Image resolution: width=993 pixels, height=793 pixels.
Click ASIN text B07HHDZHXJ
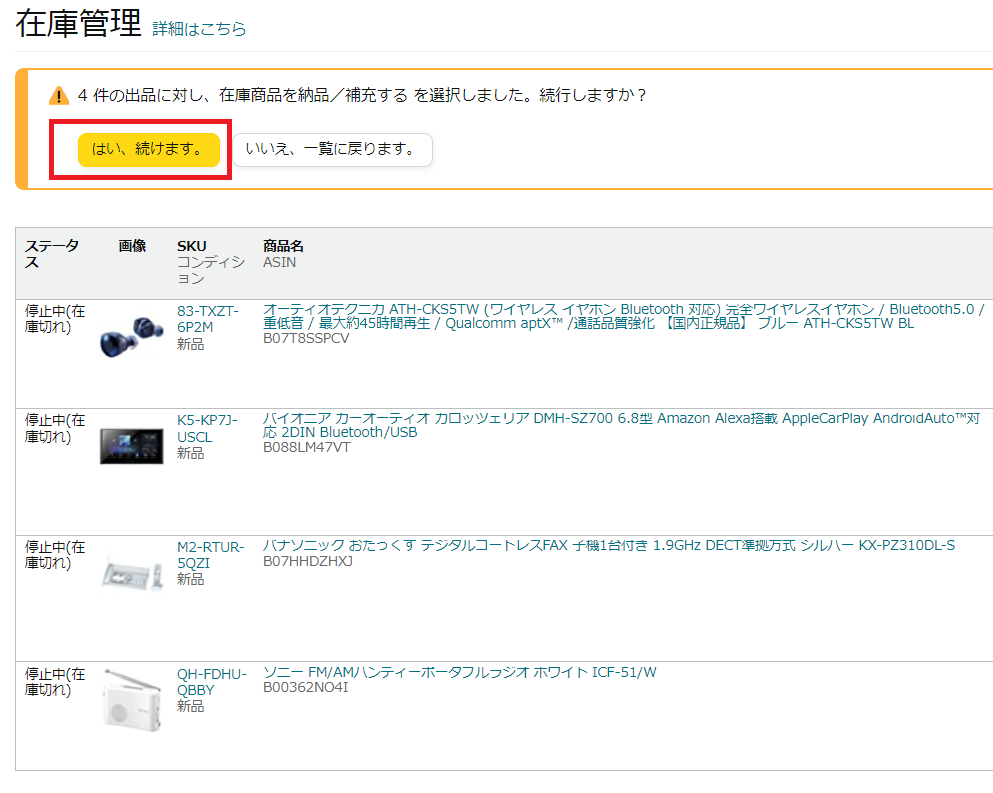[x=308, y=561]
